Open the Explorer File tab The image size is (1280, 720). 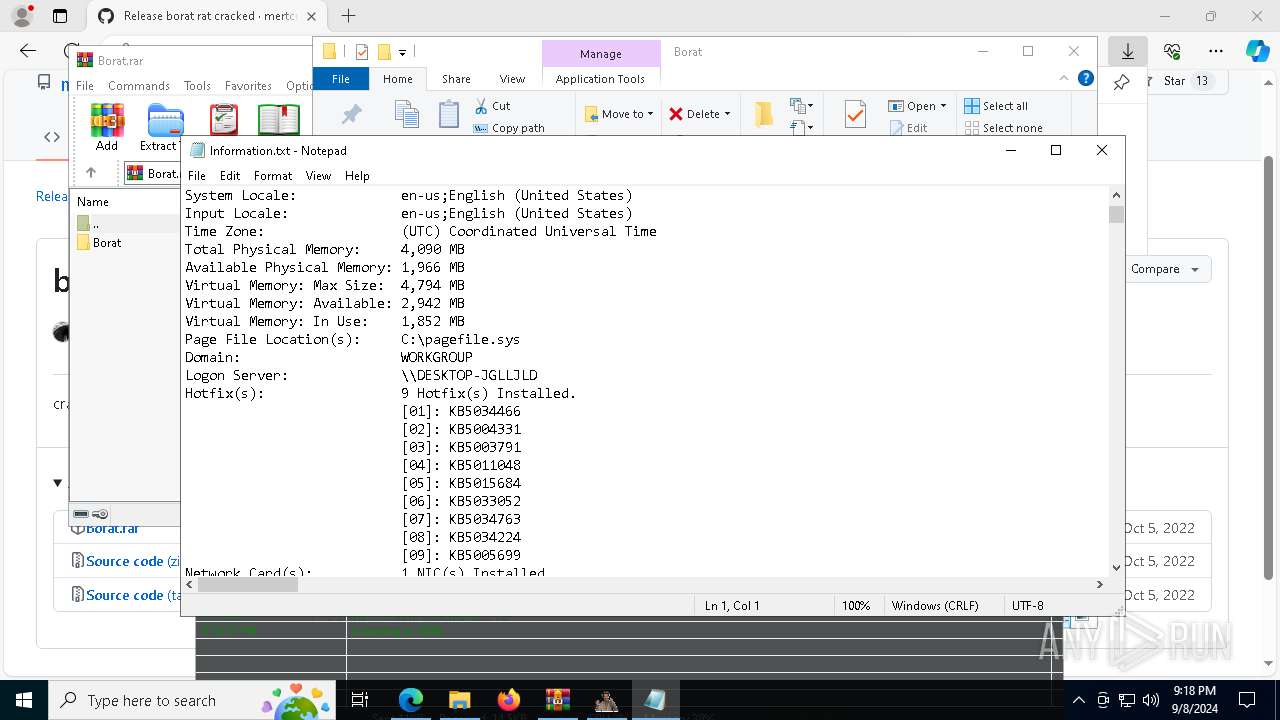click(x=341, y=79)
